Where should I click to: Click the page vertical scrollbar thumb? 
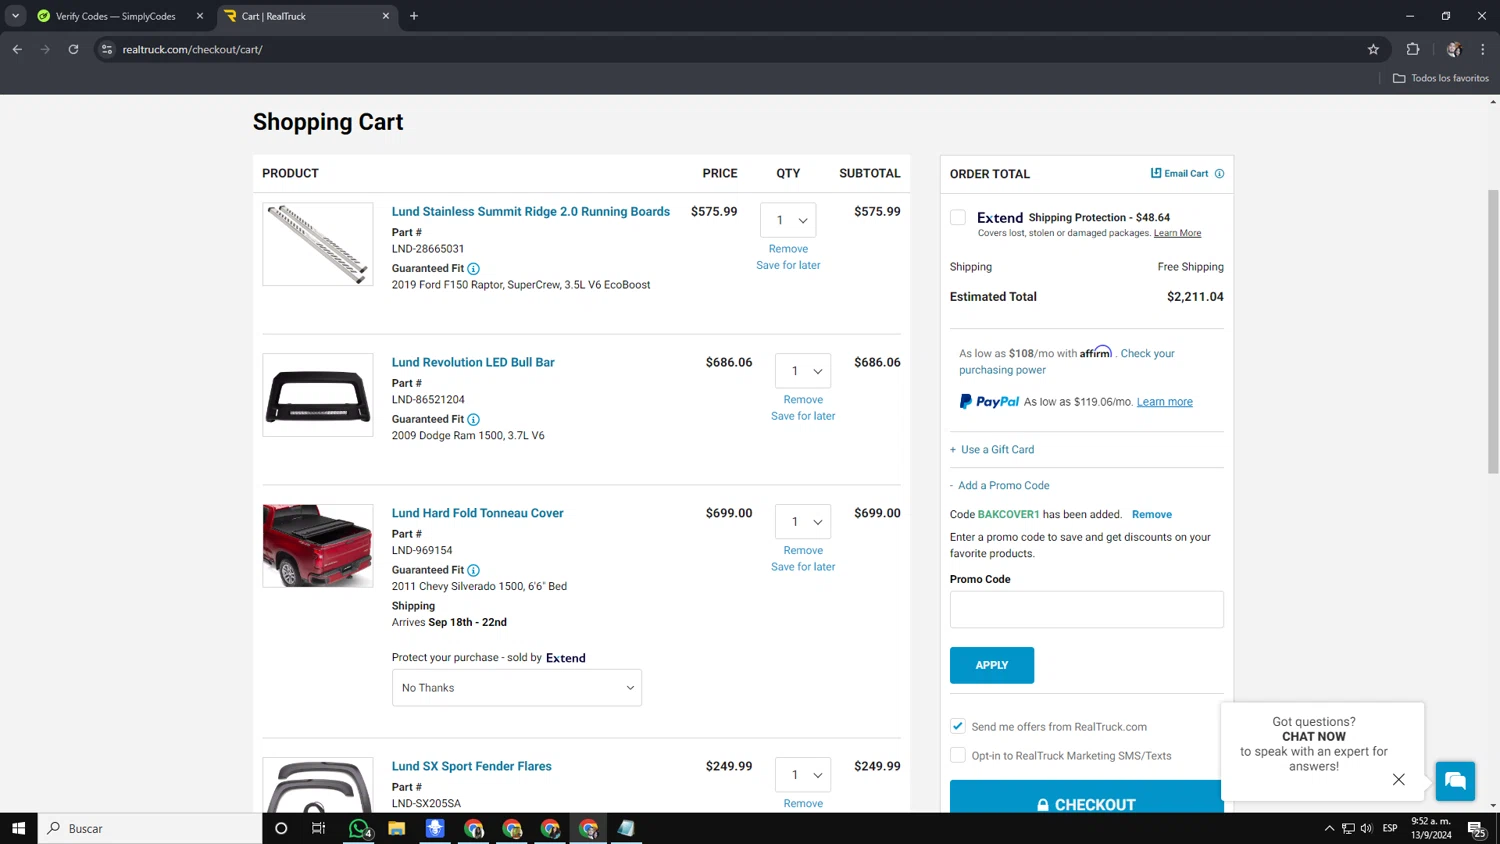point(1493,332)
